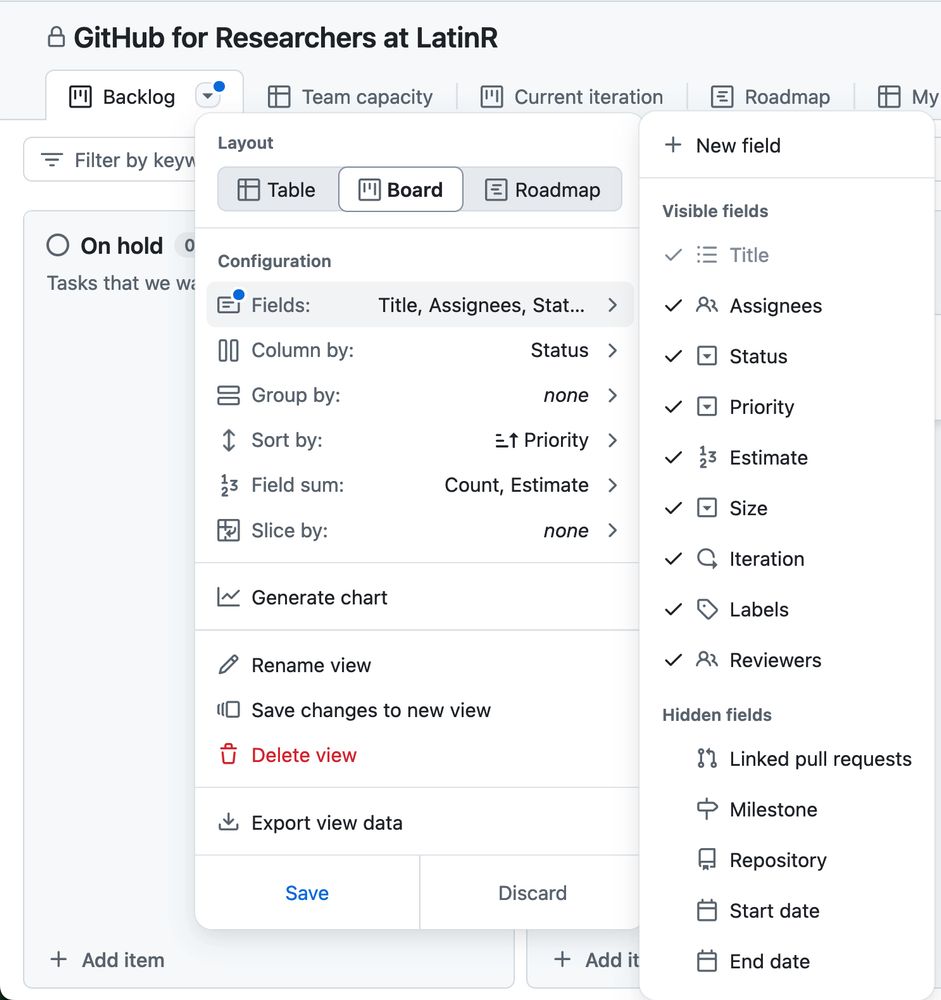
Task: Save the view changes
Action: [306, 893]
